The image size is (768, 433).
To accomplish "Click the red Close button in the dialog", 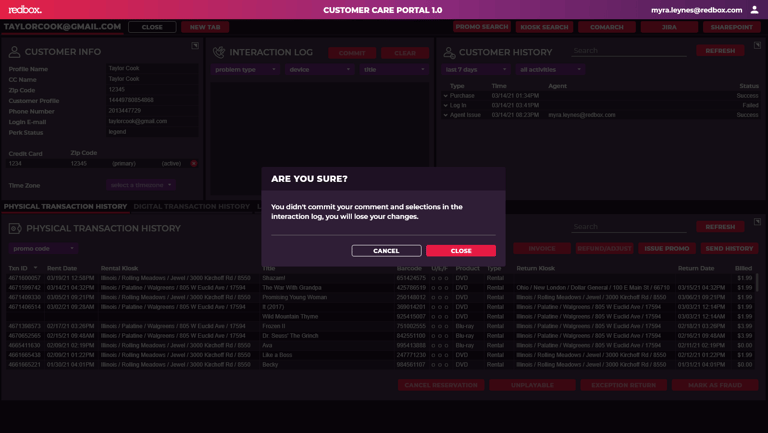I will (461, 251).
